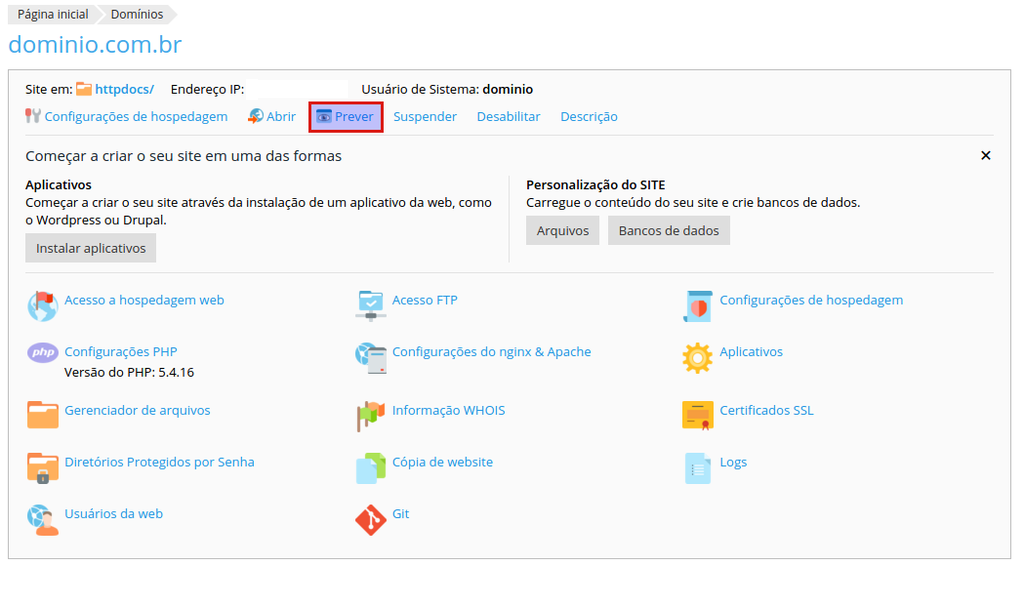The width and height of the screenshot is (1024, 606).
Task: Click the PHP settings icon
Action: coord(43,353)
